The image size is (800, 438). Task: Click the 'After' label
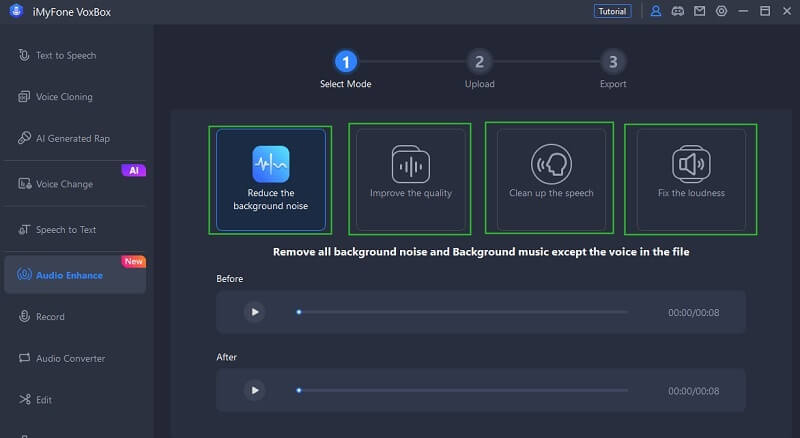click(x=227, y=357)
